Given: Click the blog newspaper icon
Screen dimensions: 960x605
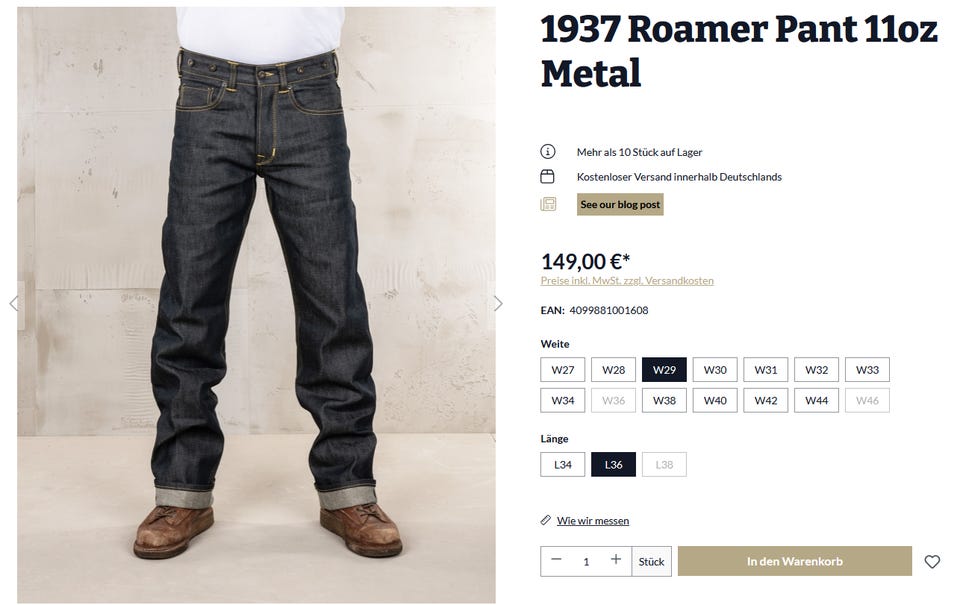Looking at the screenshot, I should point(548,204).
